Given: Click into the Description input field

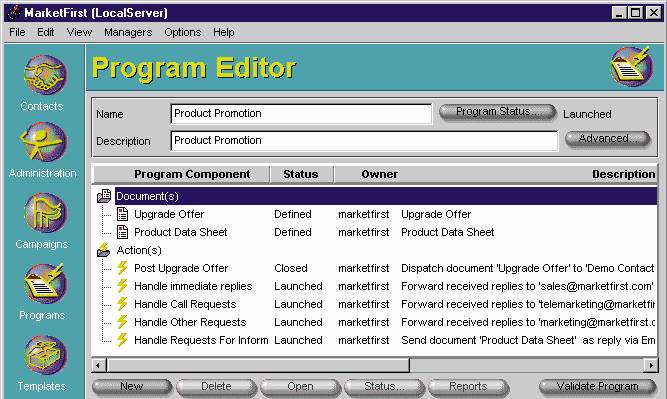Looking at the screenshot, I should point(364,140).
